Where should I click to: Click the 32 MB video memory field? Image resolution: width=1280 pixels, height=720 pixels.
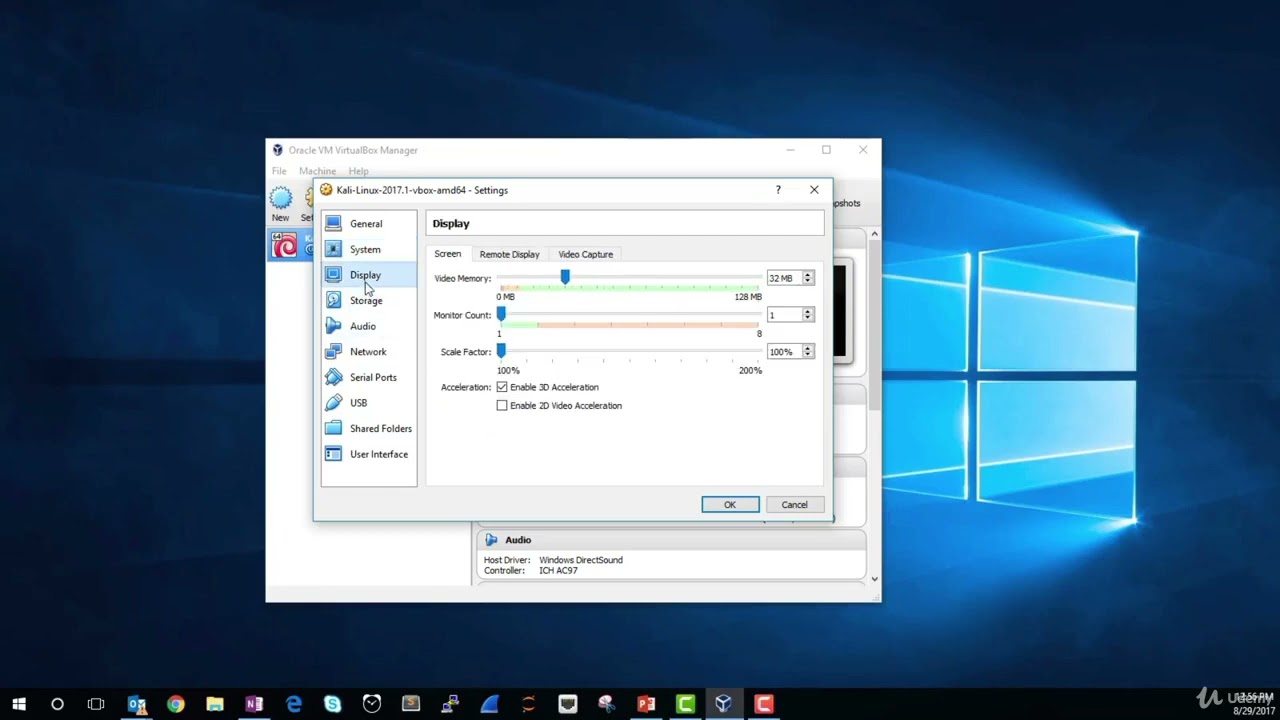pos(783,278)
